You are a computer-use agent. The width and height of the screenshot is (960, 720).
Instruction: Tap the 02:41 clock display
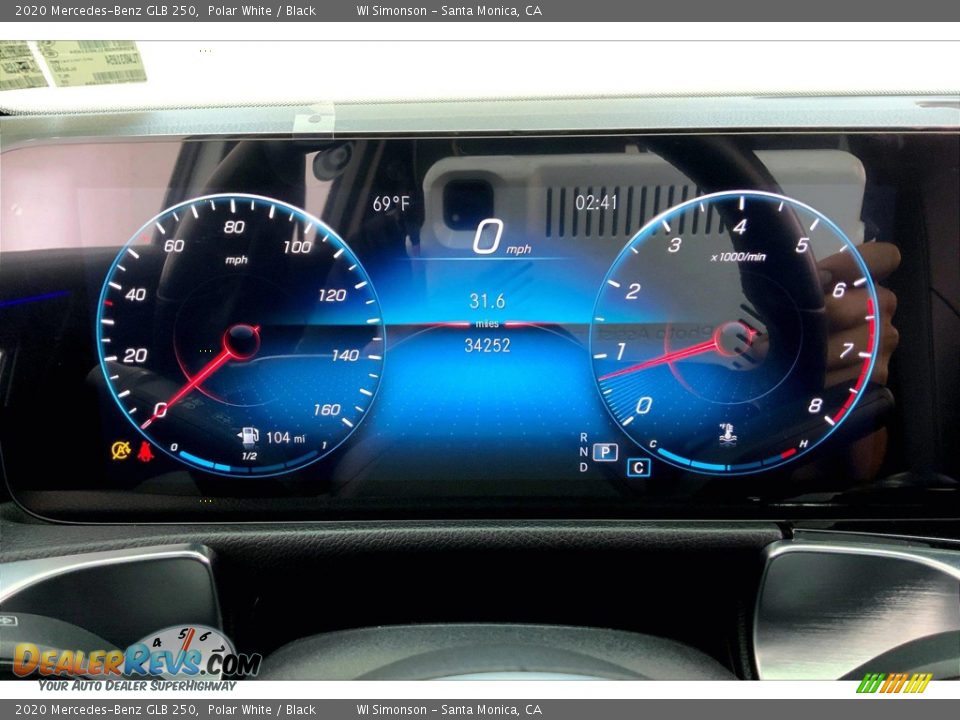[596, 203]
